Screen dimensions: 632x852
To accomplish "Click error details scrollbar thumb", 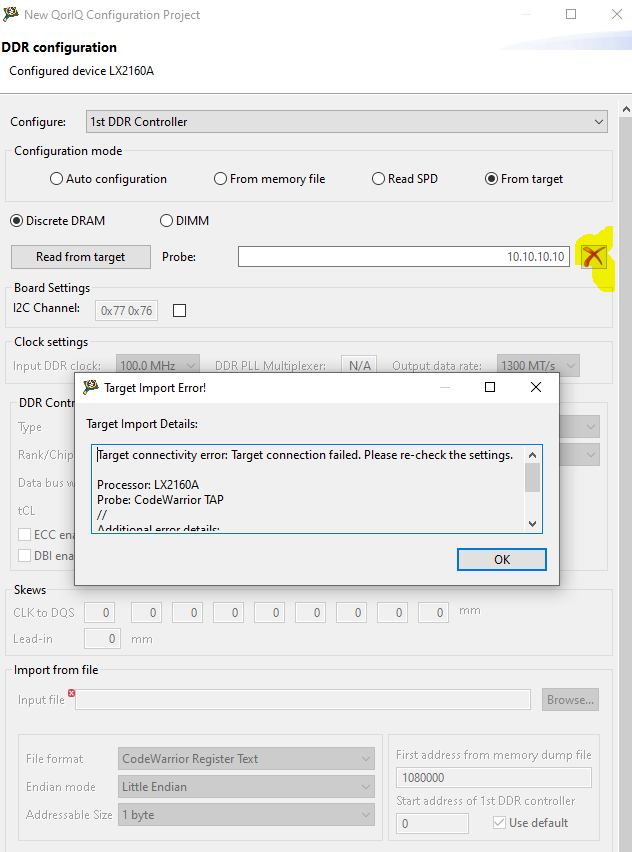I will tap(533, 477).
